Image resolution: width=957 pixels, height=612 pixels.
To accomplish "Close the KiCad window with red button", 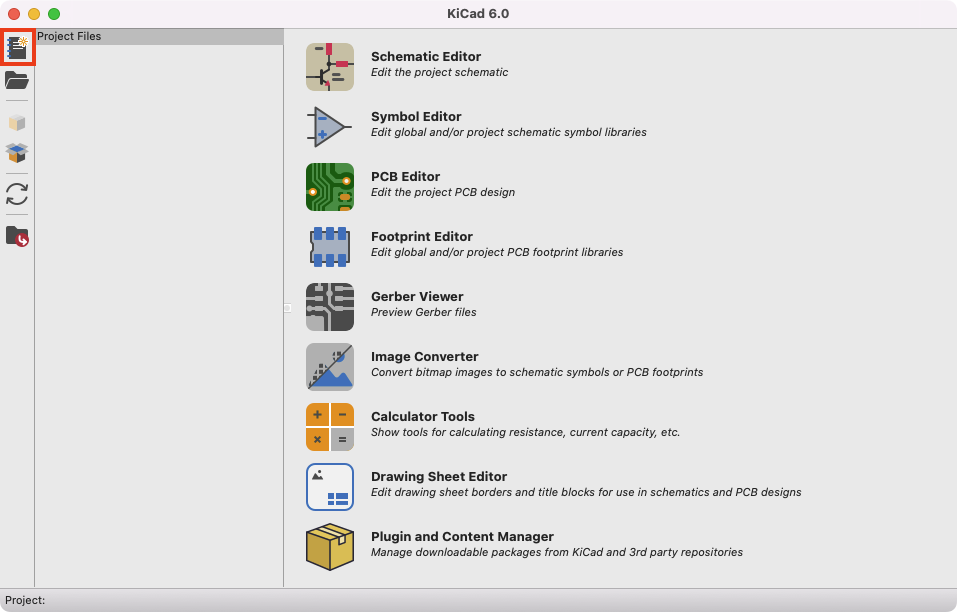I will (14, 14).
